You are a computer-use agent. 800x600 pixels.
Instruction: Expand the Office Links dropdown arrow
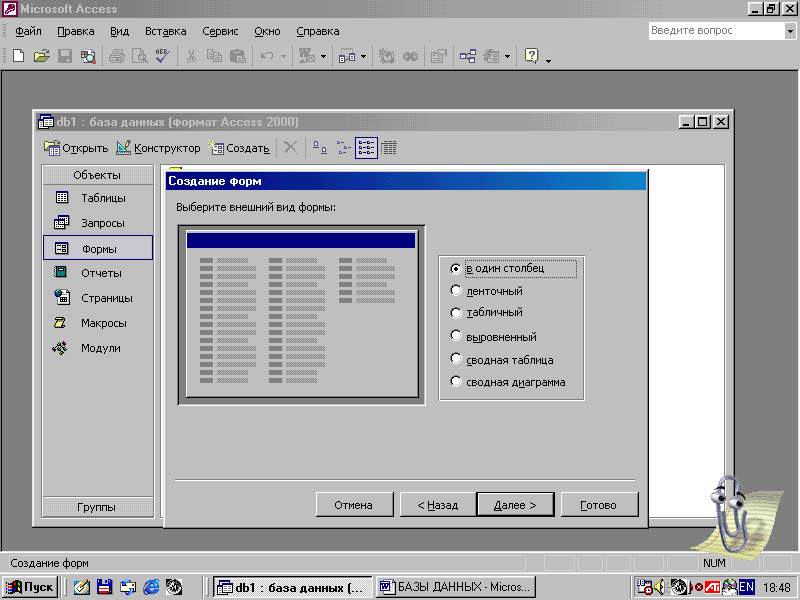(323, 56)
